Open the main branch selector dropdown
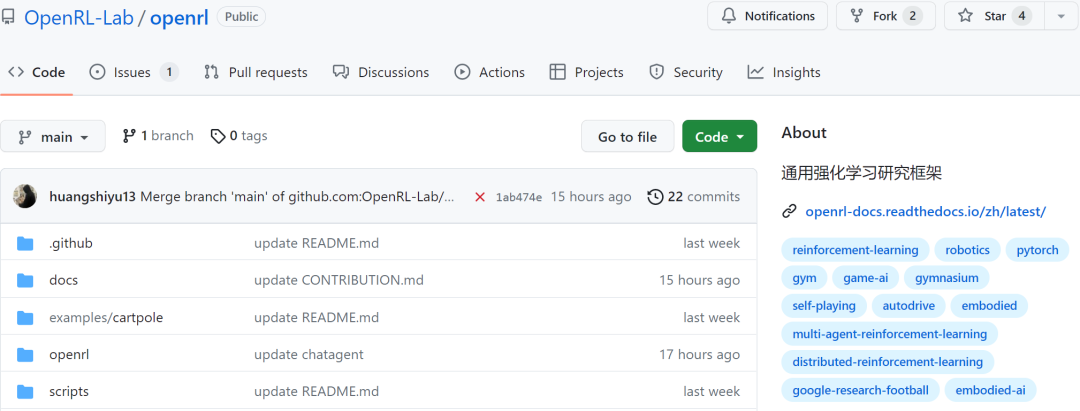 coord(53,137)
